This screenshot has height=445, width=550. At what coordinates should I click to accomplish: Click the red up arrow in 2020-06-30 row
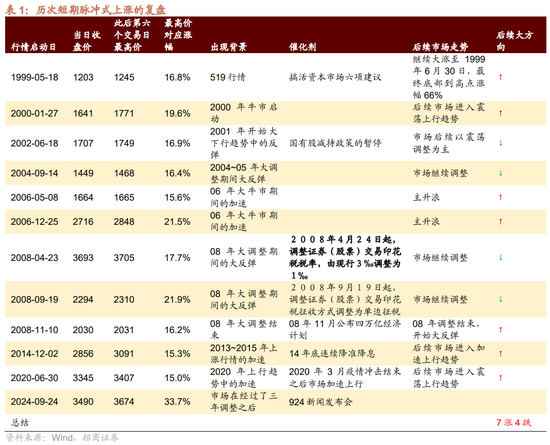click(501, 378)
